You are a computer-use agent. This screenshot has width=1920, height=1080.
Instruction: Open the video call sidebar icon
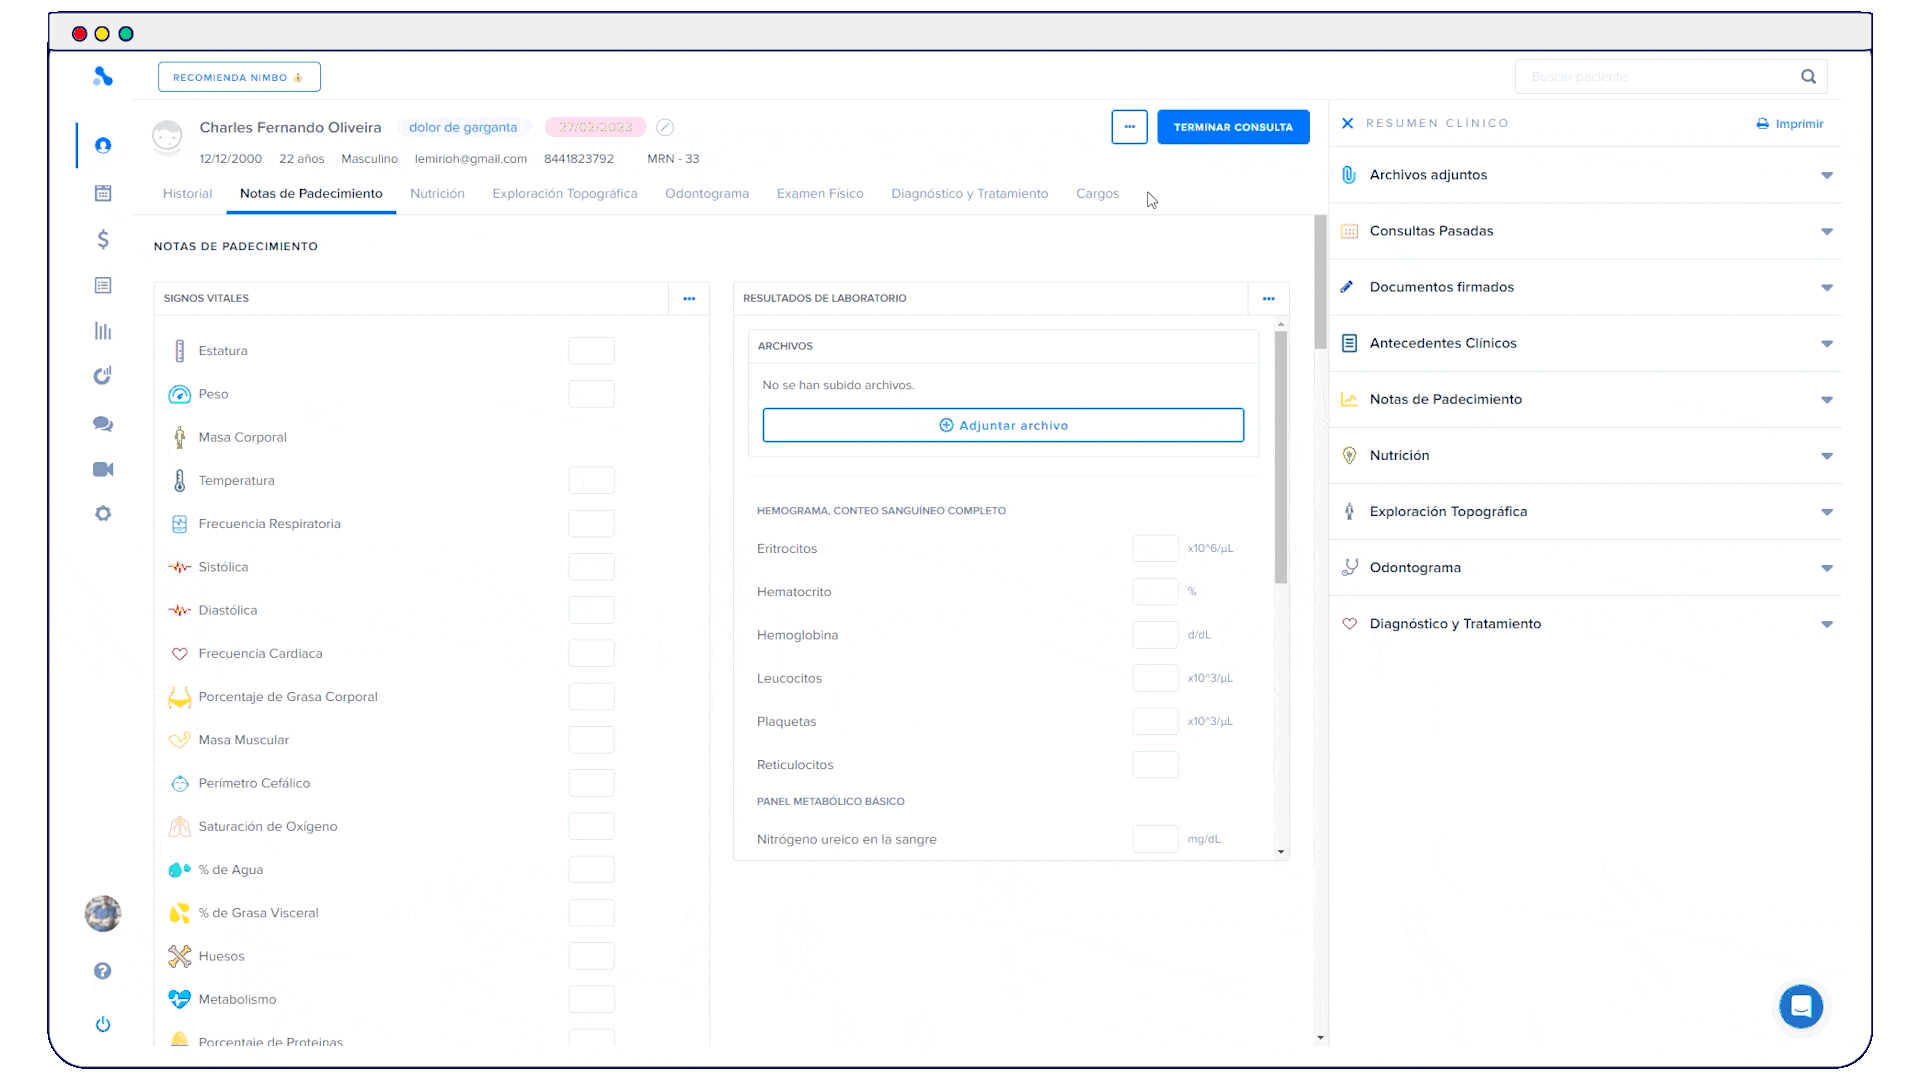[x=103, y=469]
